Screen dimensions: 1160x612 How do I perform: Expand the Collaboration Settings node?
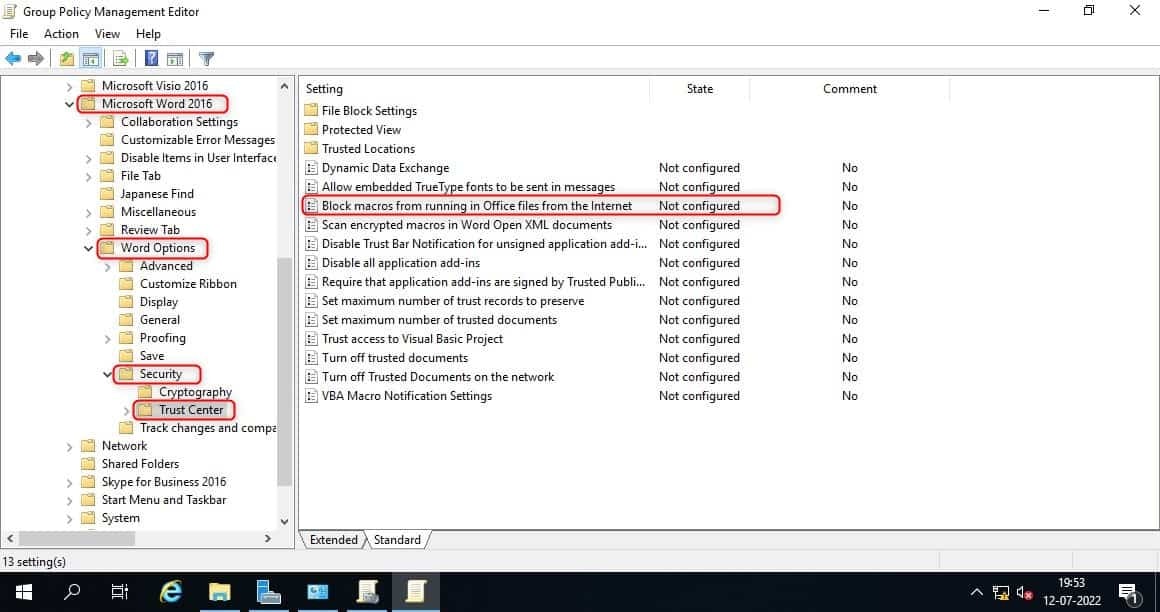coord(89,123)
